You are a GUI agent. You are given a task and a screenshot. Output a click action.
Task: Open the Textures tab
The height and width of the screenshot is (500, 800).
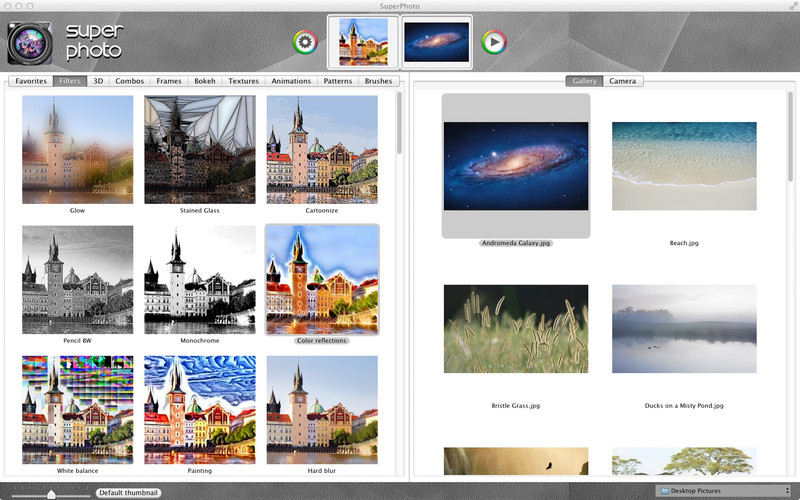[243, 81]
